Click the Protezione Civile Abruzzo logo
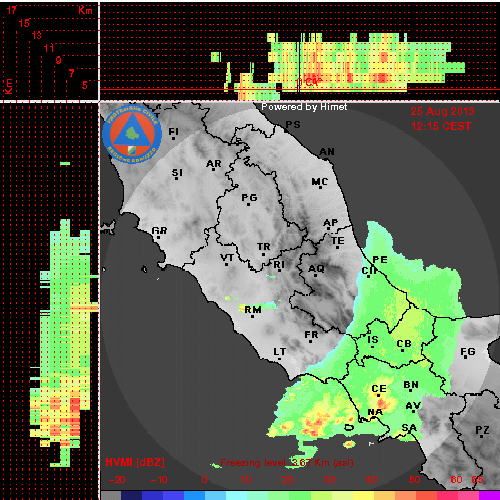500x500 pixels. point(132,134)
